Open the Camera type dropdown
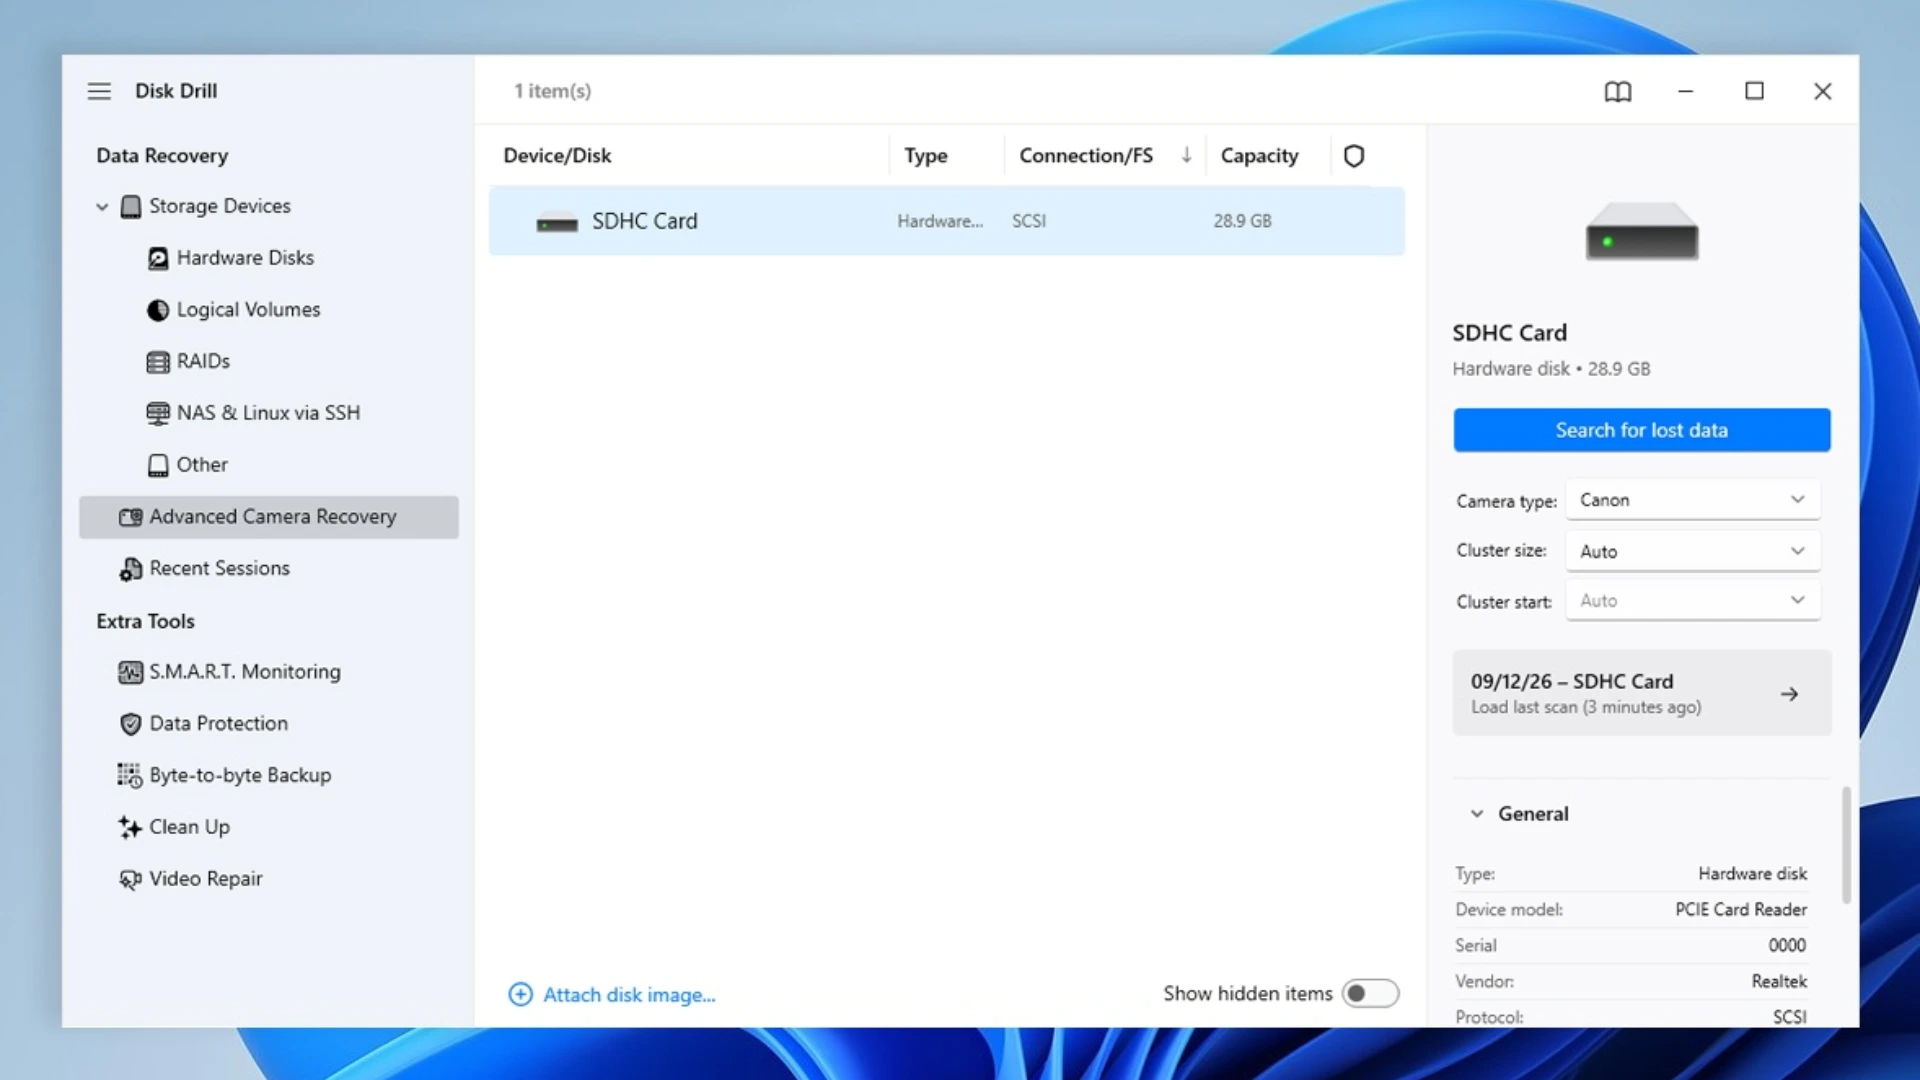 click(x=1692, y=500)
